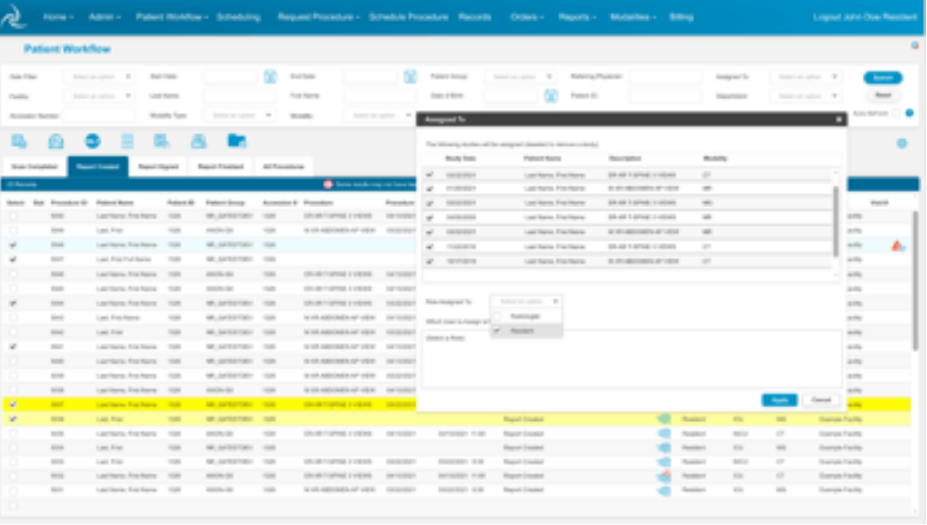Toggle the Auto Refresh checkbox
Viewport: 927px width, 525px height.
tap(896, 113)
